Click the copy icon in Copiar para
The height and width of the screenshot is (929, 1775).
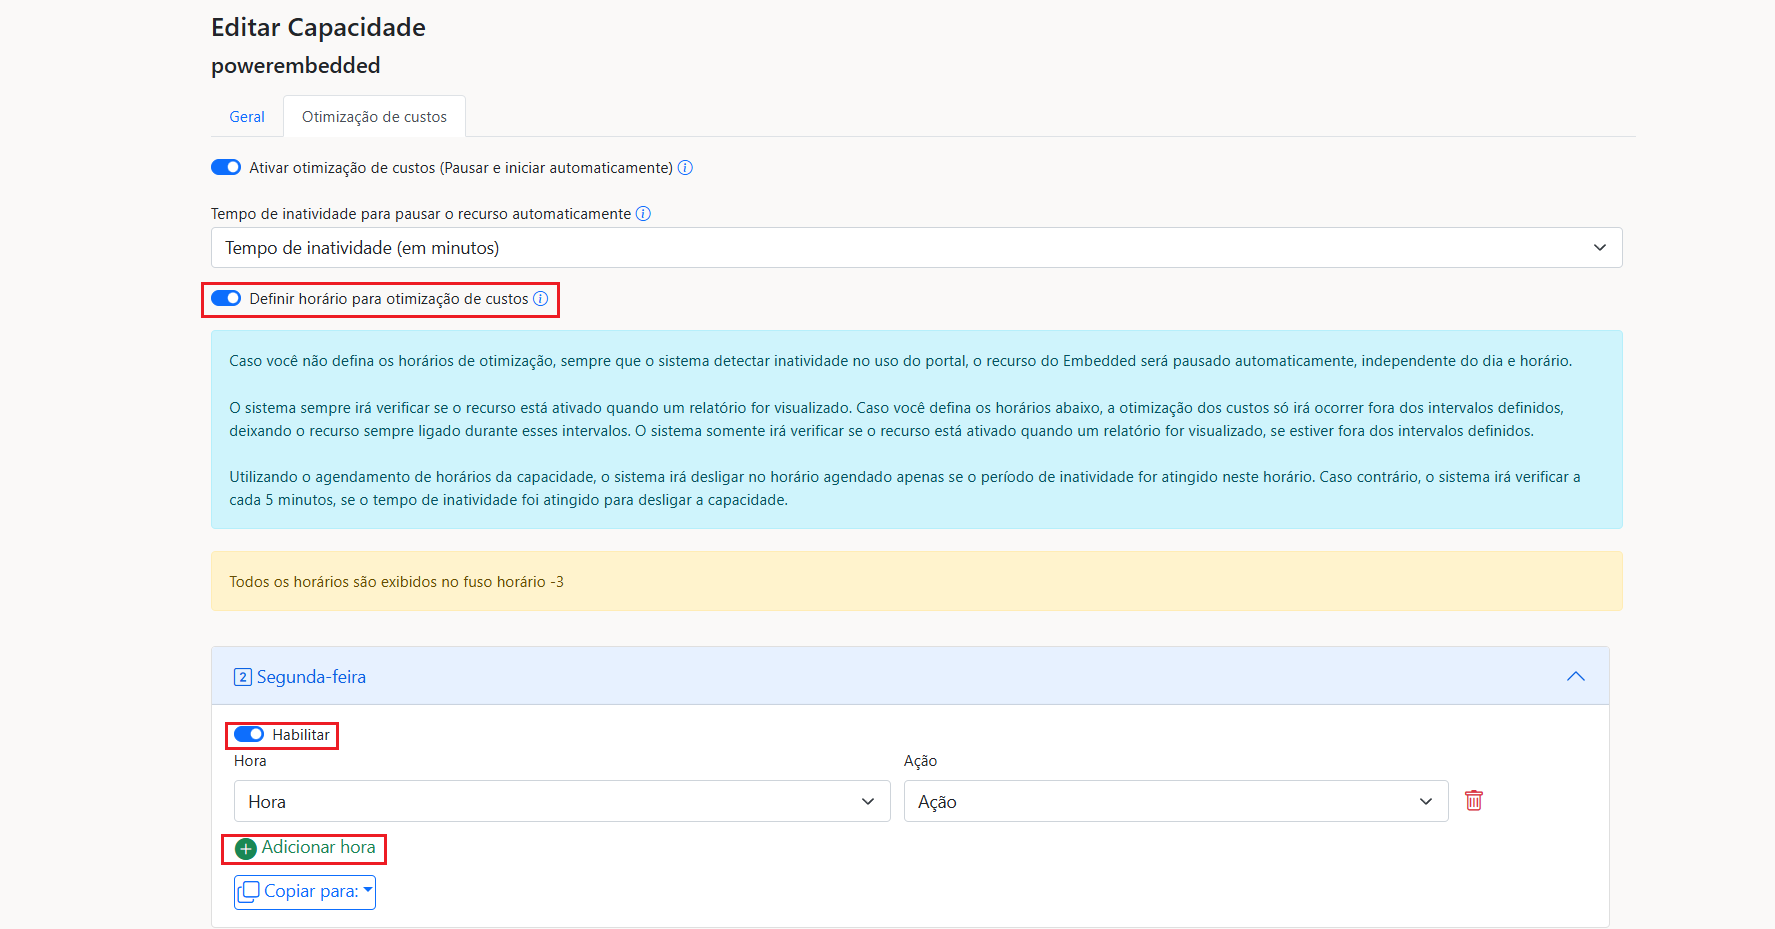click(249, 891)
